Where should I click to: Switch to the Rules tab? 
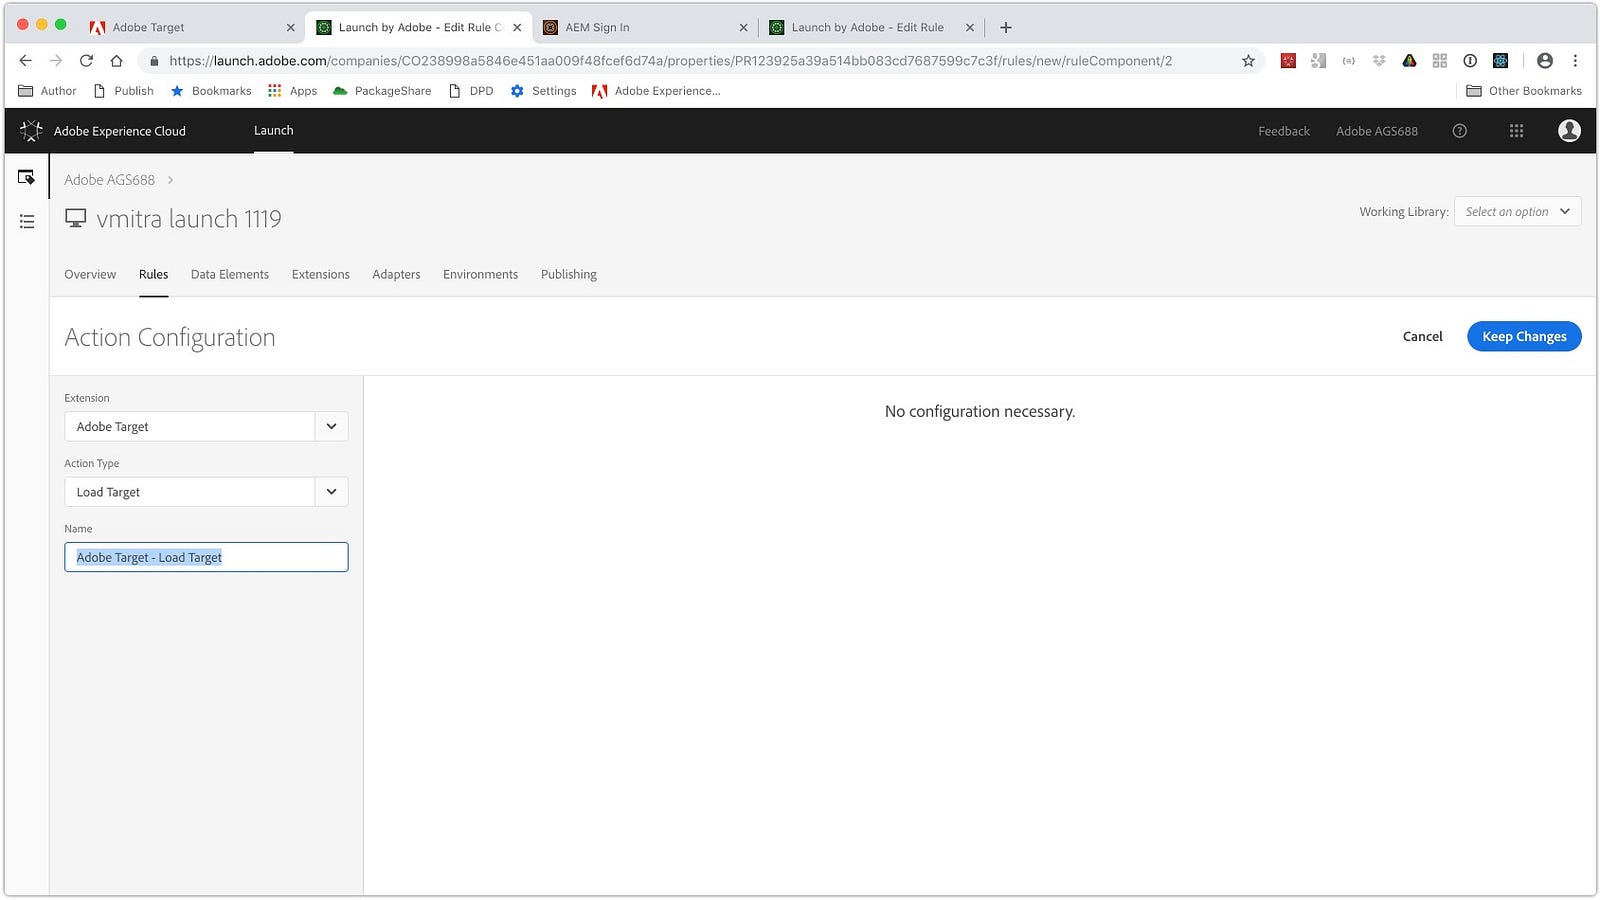pyautogui.click(x=153, y=274)
